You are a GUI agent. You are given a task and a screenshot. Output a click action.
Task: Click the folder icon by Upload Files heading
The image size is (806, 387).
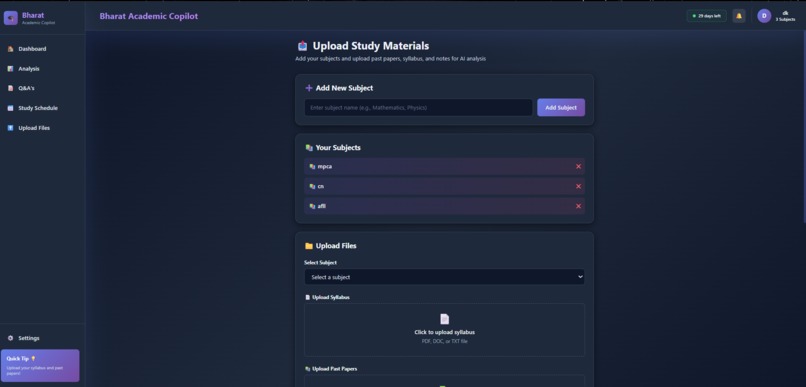pyautogui.click(x=309, y=246)
